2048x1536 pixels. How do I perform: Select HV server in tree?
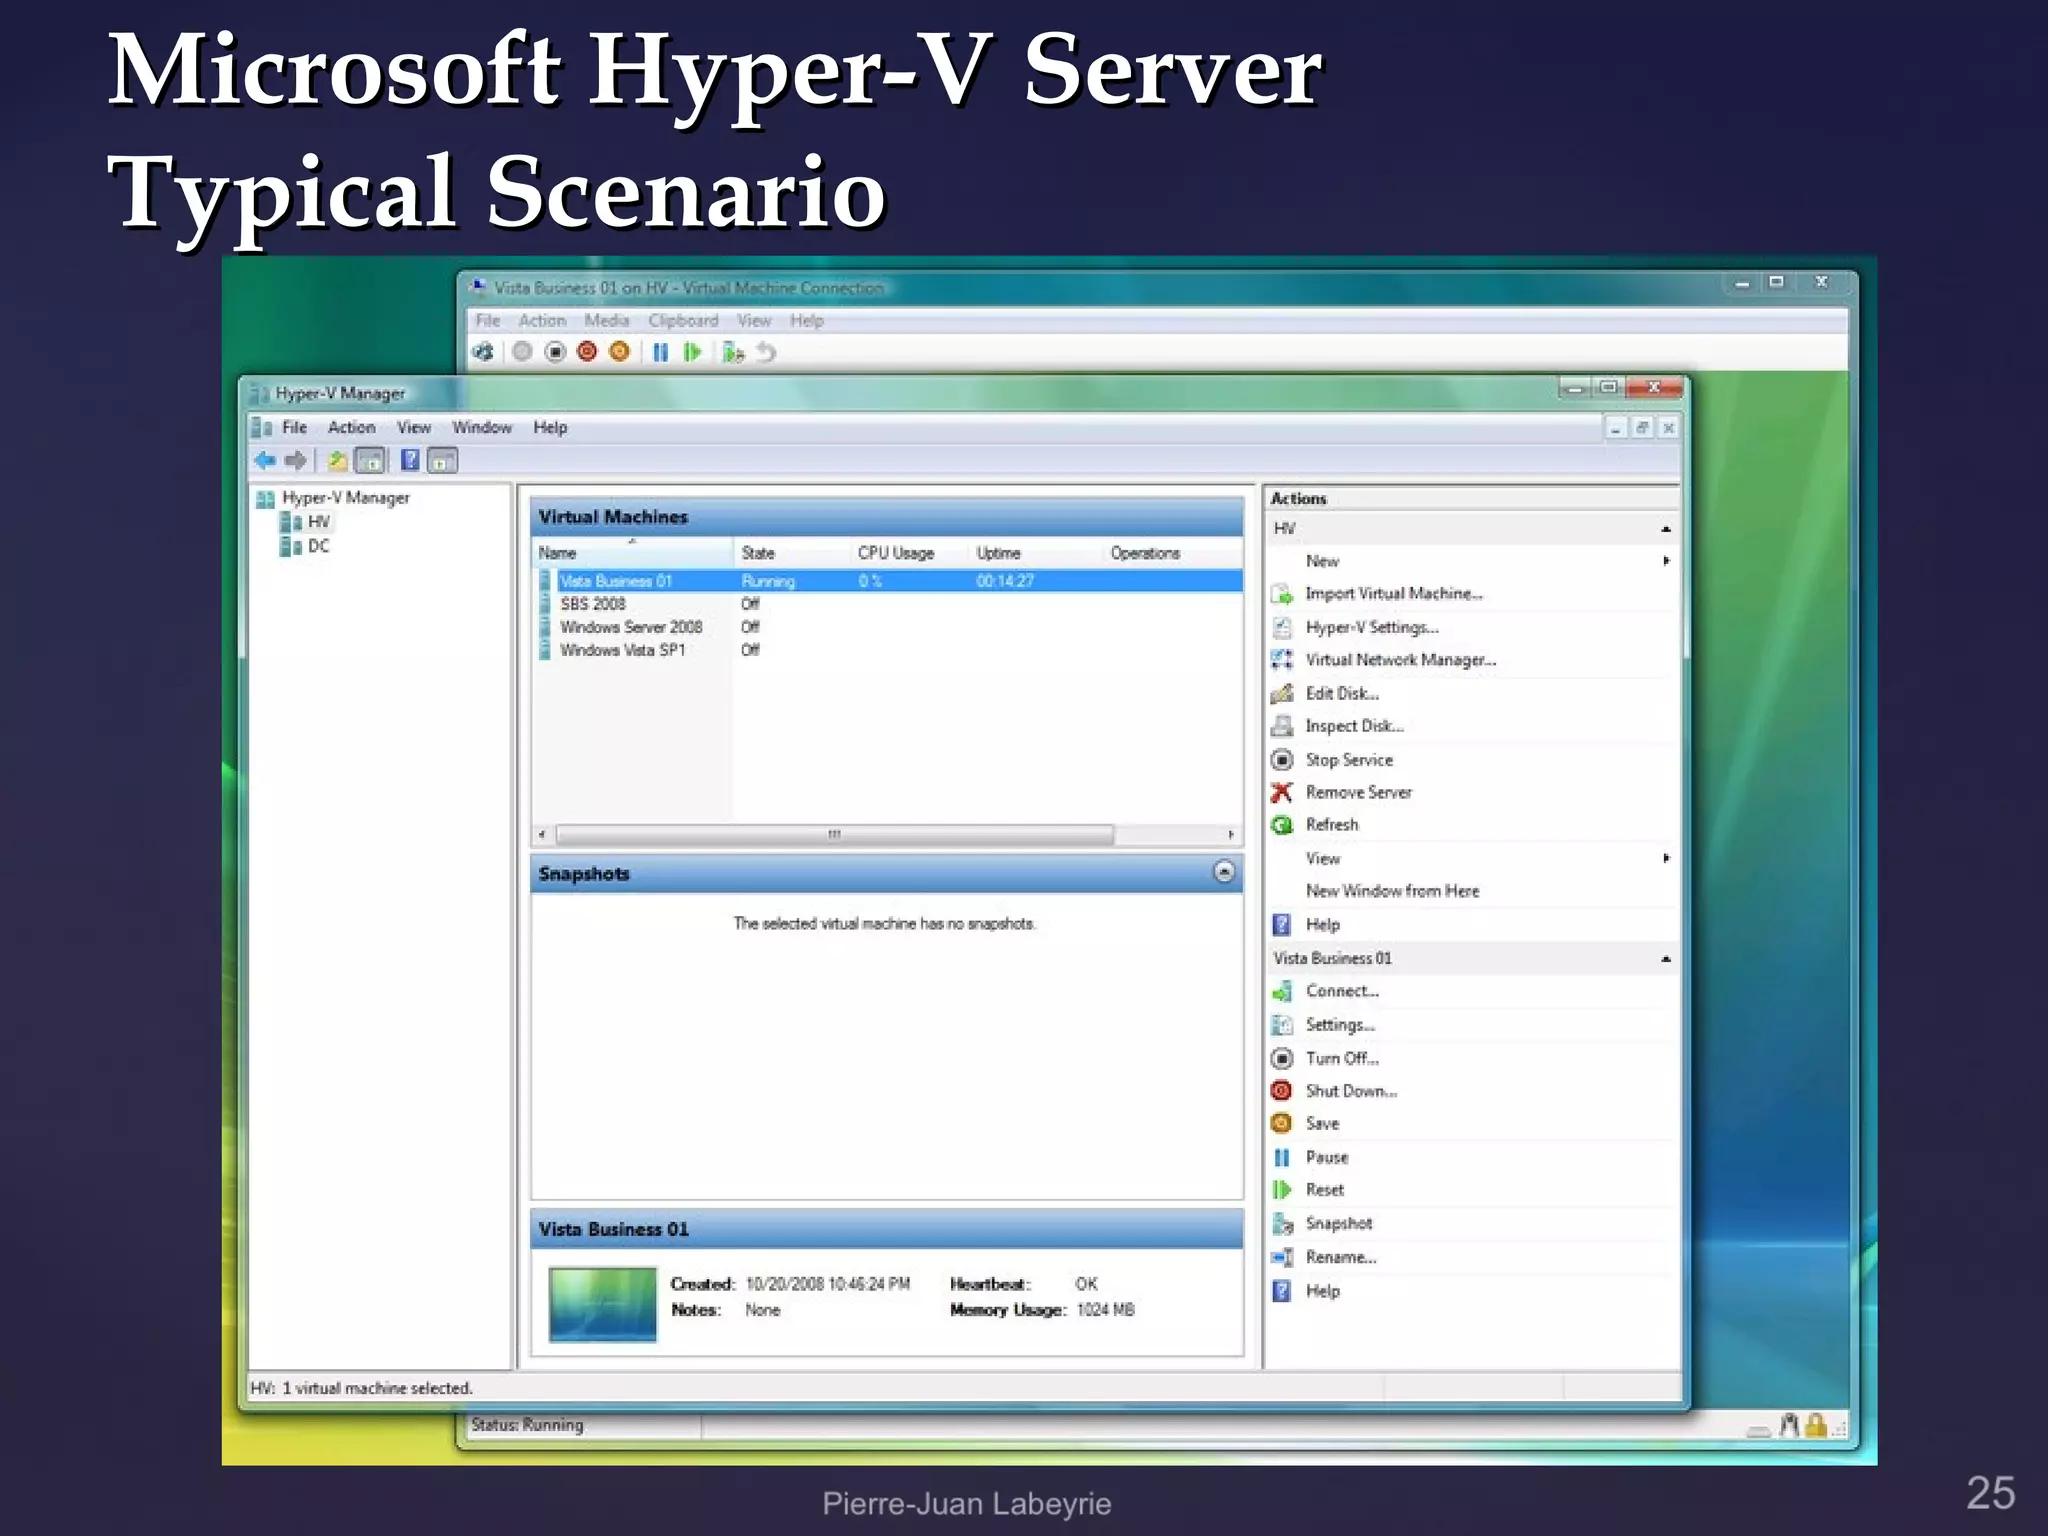click(x=318, y=522)
